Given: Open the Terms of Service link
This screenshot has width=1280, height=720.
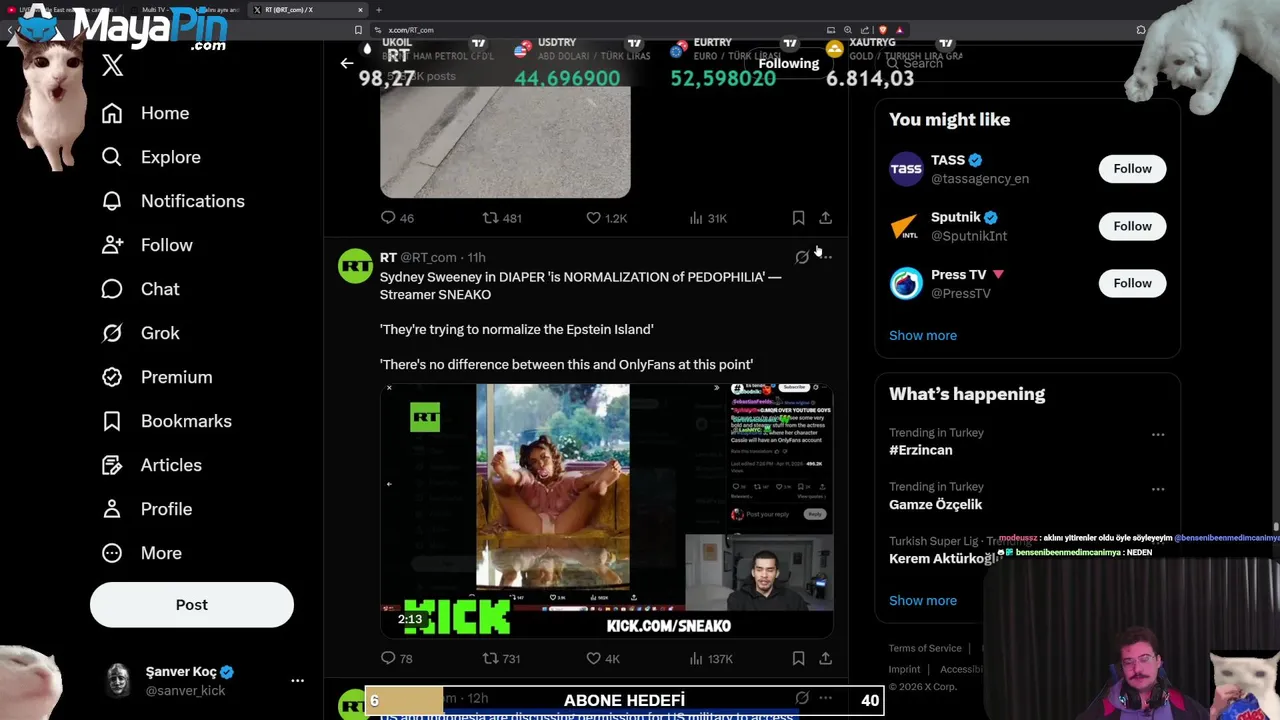Looking at the screenshot, I should pos(925,648).
